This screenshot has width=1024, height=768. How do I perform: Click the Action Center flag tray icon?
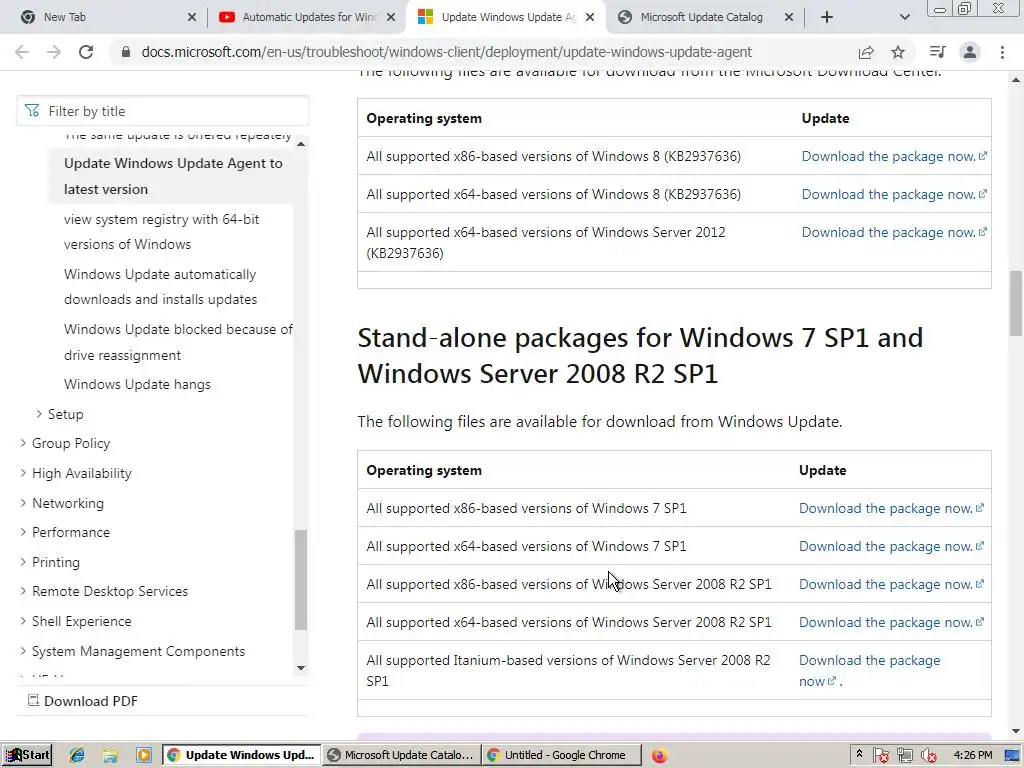880,756
